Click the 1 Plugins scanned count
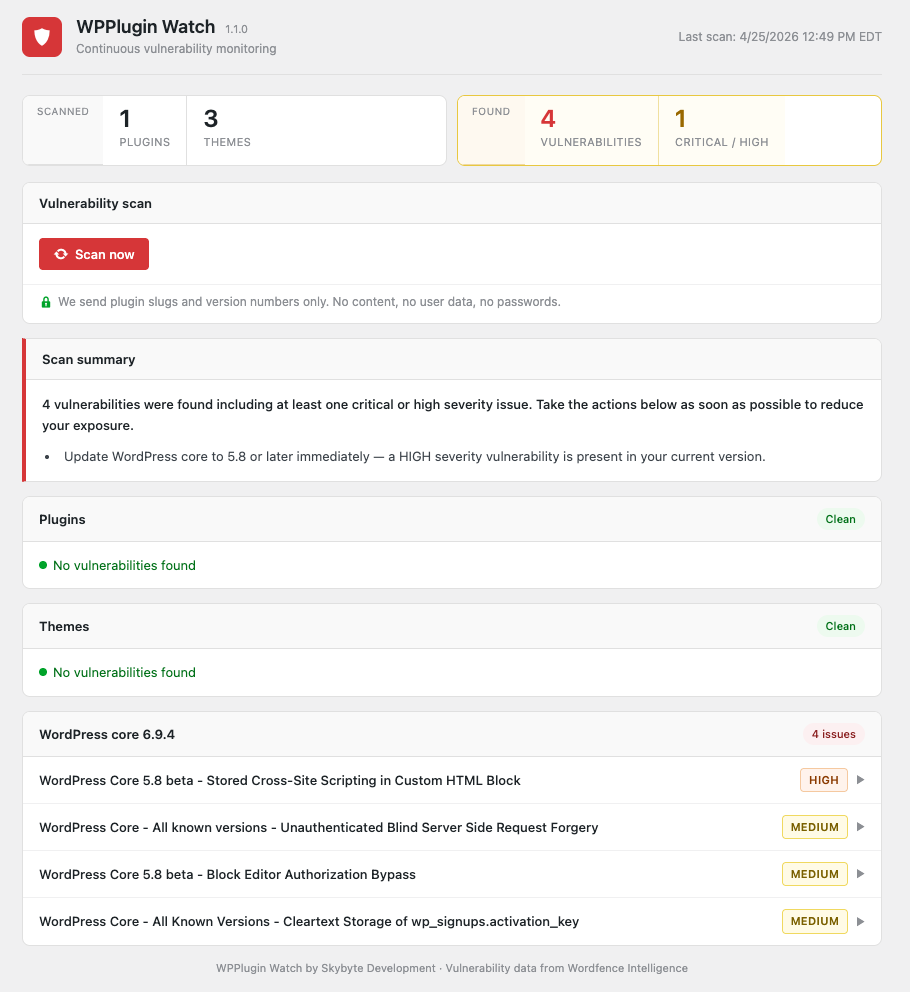The width and height of the screenshot is (910, 992). [144, 130]
